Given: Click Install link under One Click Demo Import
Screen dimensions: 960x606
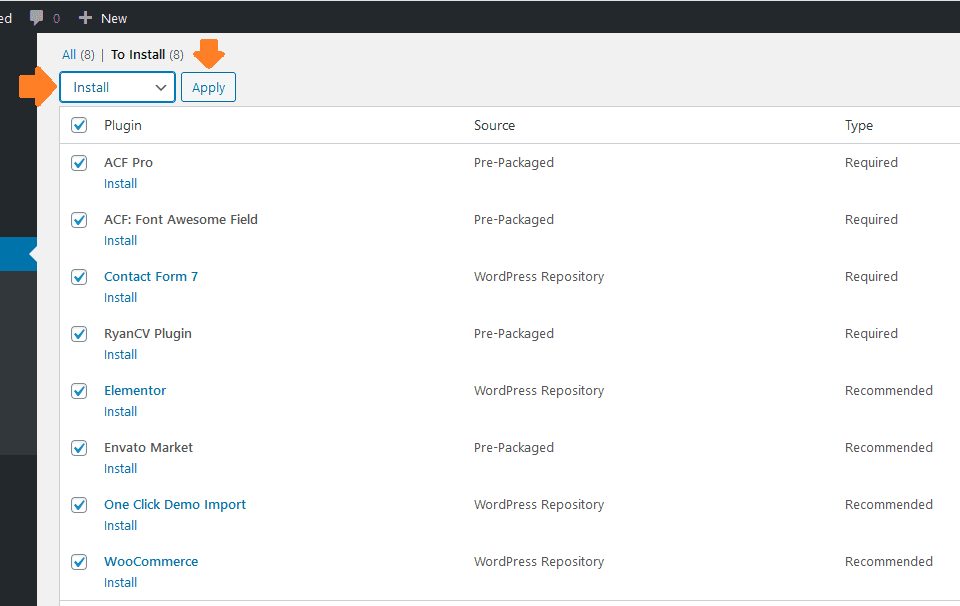Looking at the screenshot, I should [x=121, y=525].
